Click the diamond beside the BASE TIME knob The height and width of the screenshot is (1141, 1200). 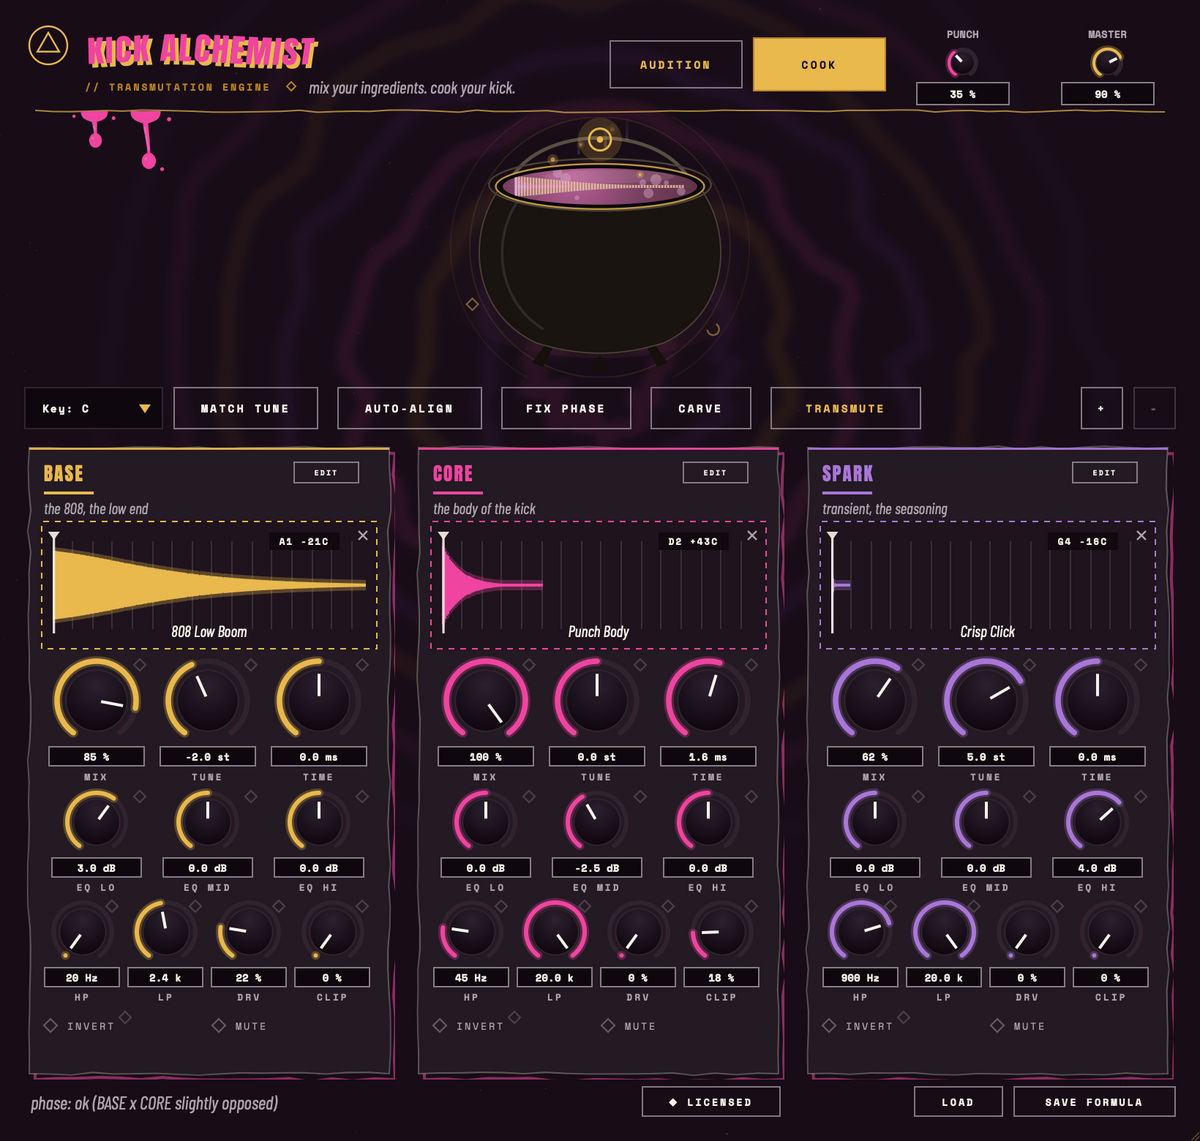362,664
